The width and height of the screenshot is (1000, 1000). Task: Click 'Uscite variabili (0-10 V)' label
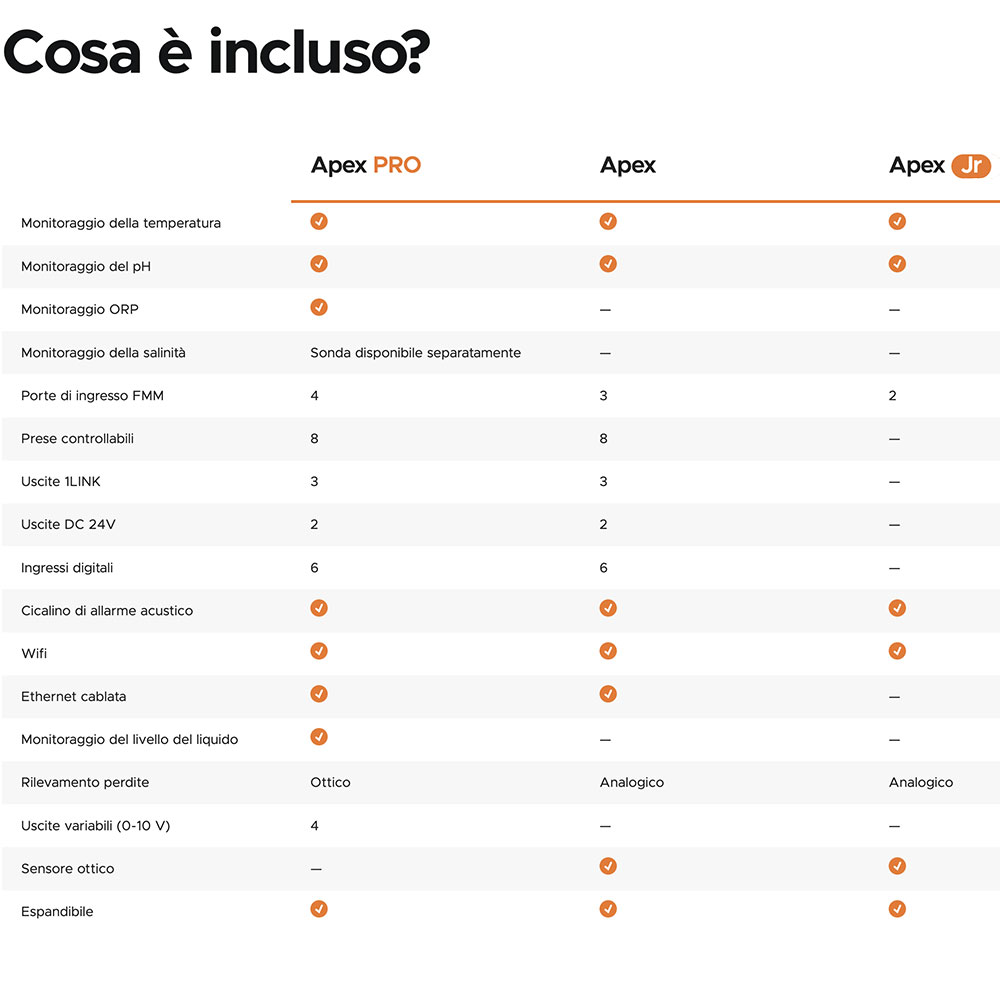pos(96,826)
